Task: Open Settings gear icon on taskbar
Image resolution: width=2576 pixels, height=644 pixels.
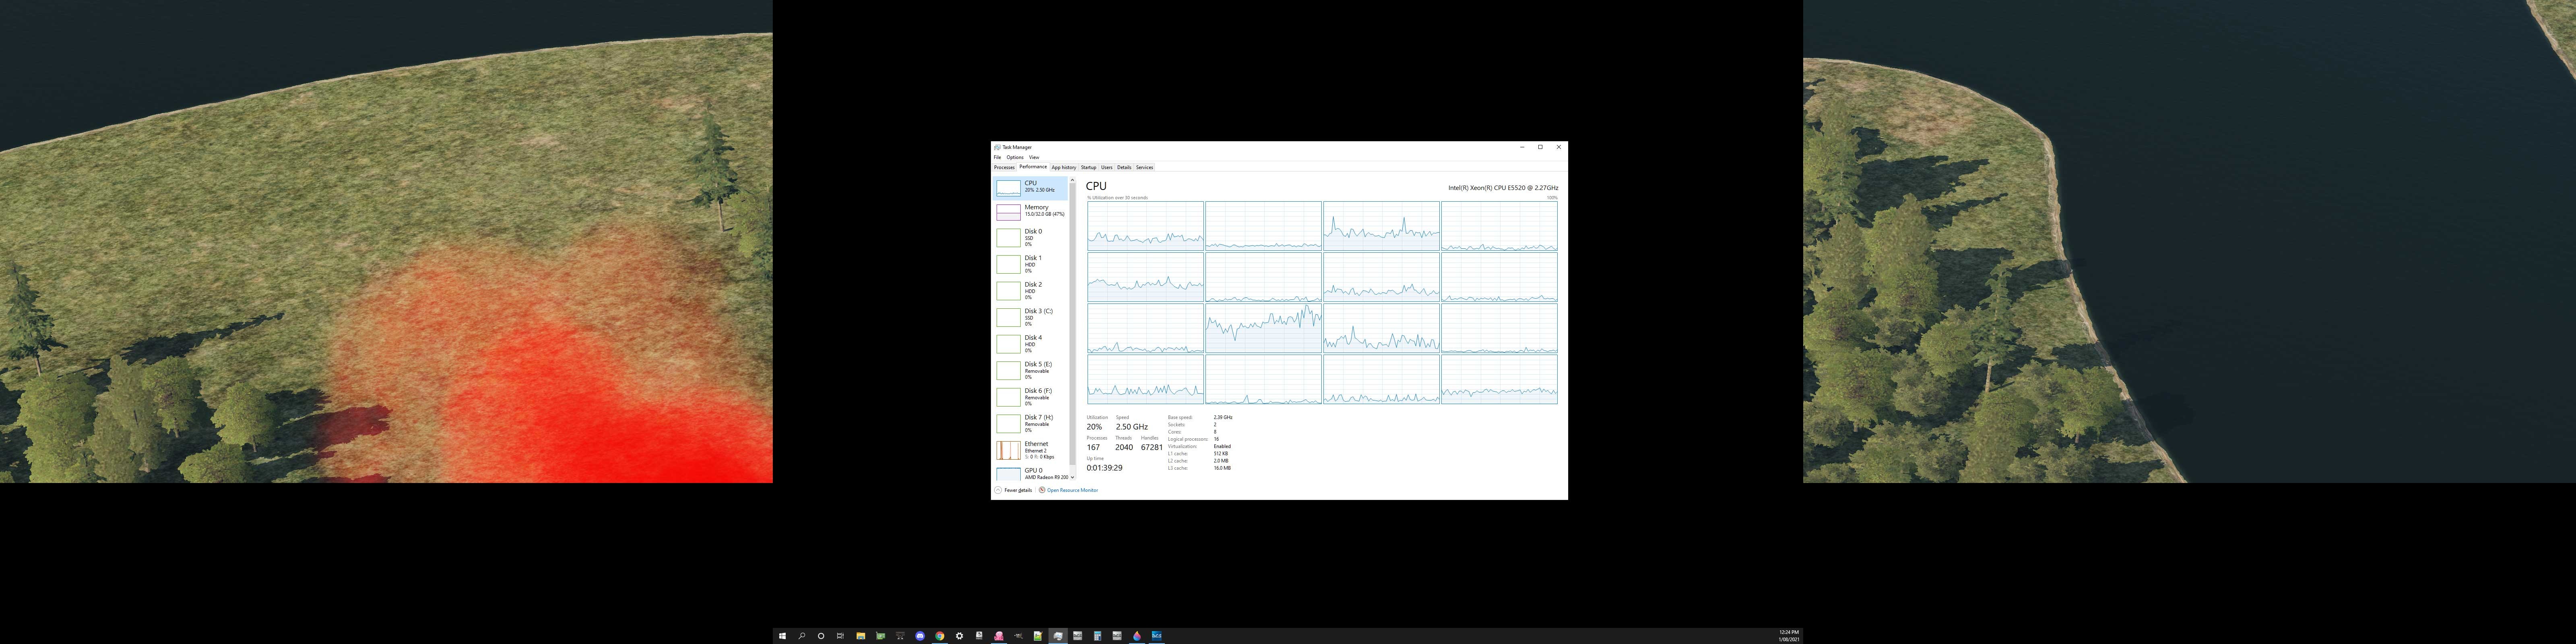Action: [x=959, y=636]
